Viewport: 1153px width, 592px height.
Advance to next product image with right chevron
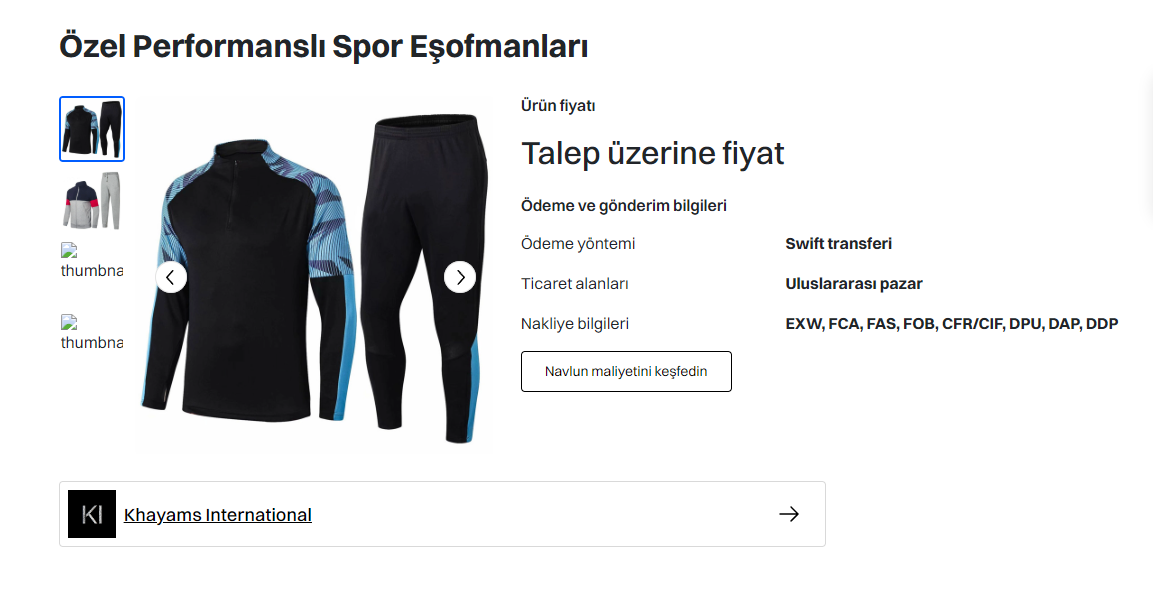coord(460,277)
